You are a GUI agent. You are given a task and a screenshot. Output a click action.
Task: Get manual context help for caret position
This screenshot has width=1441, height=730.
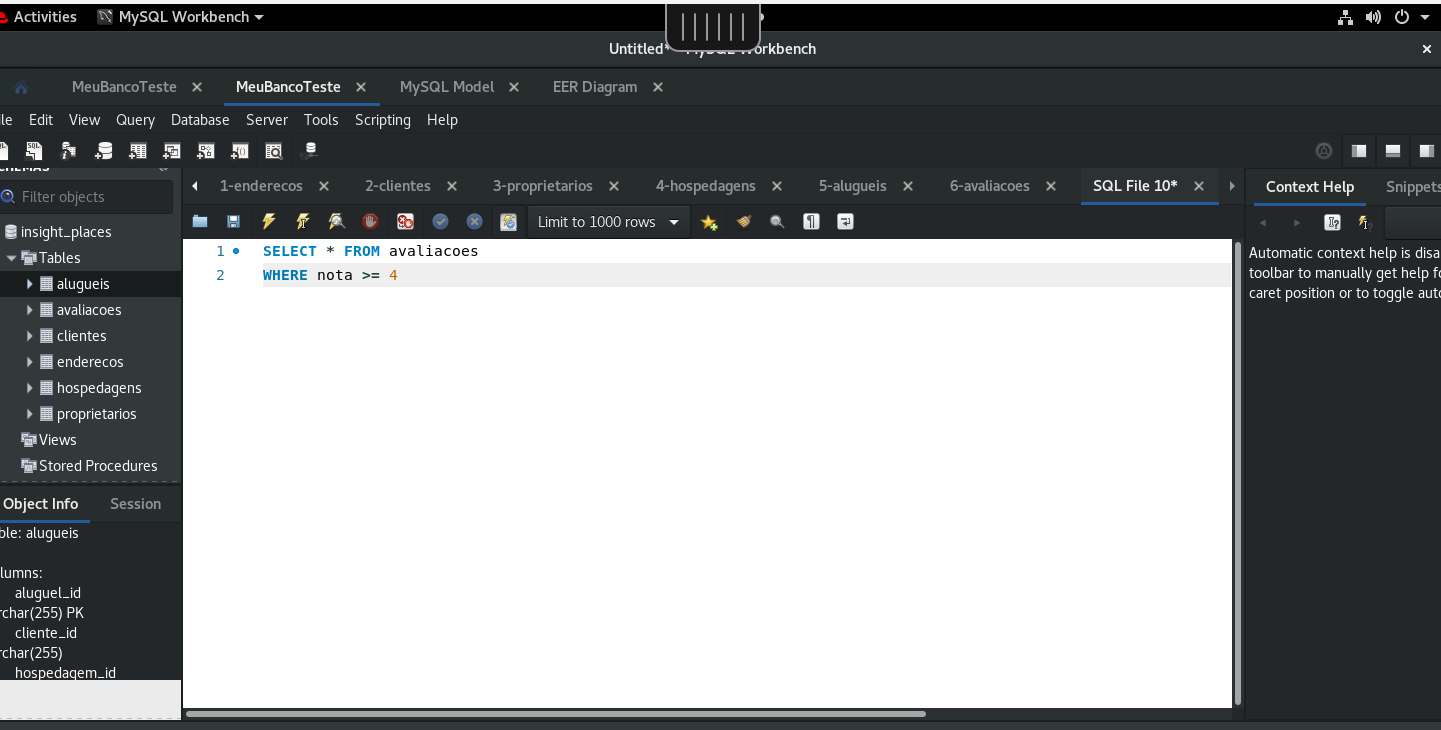(1332, 223)
